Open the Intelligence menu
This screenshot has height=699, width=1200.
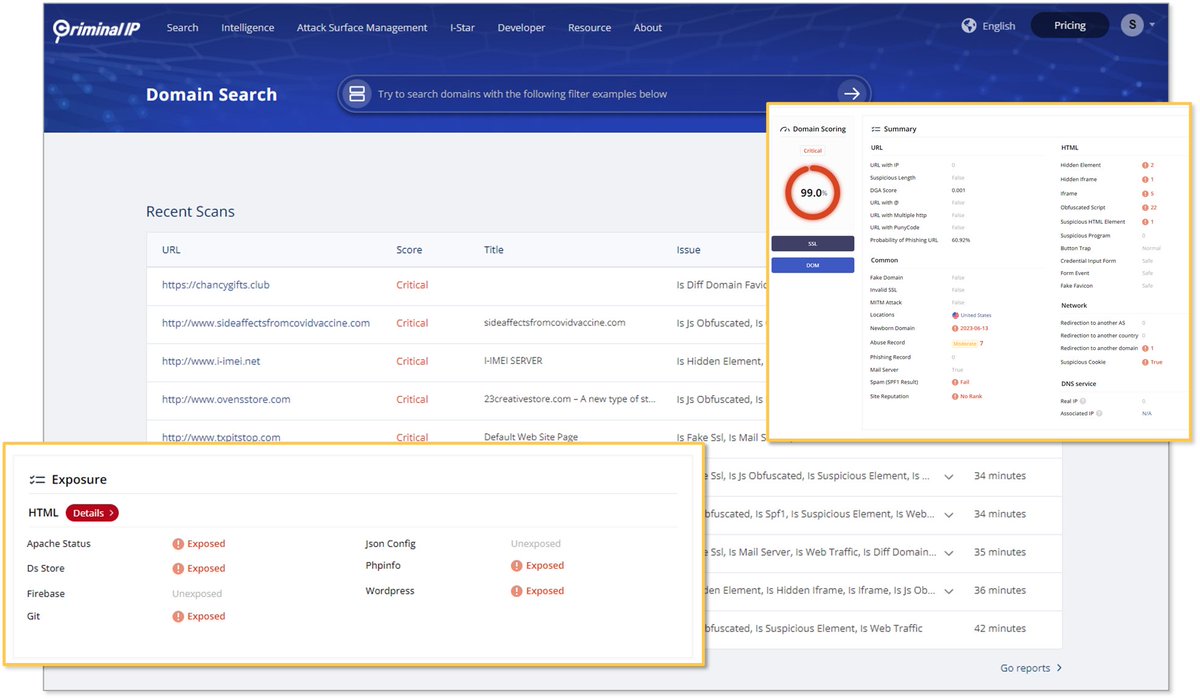pyautogui.click(x=248, y=28)
